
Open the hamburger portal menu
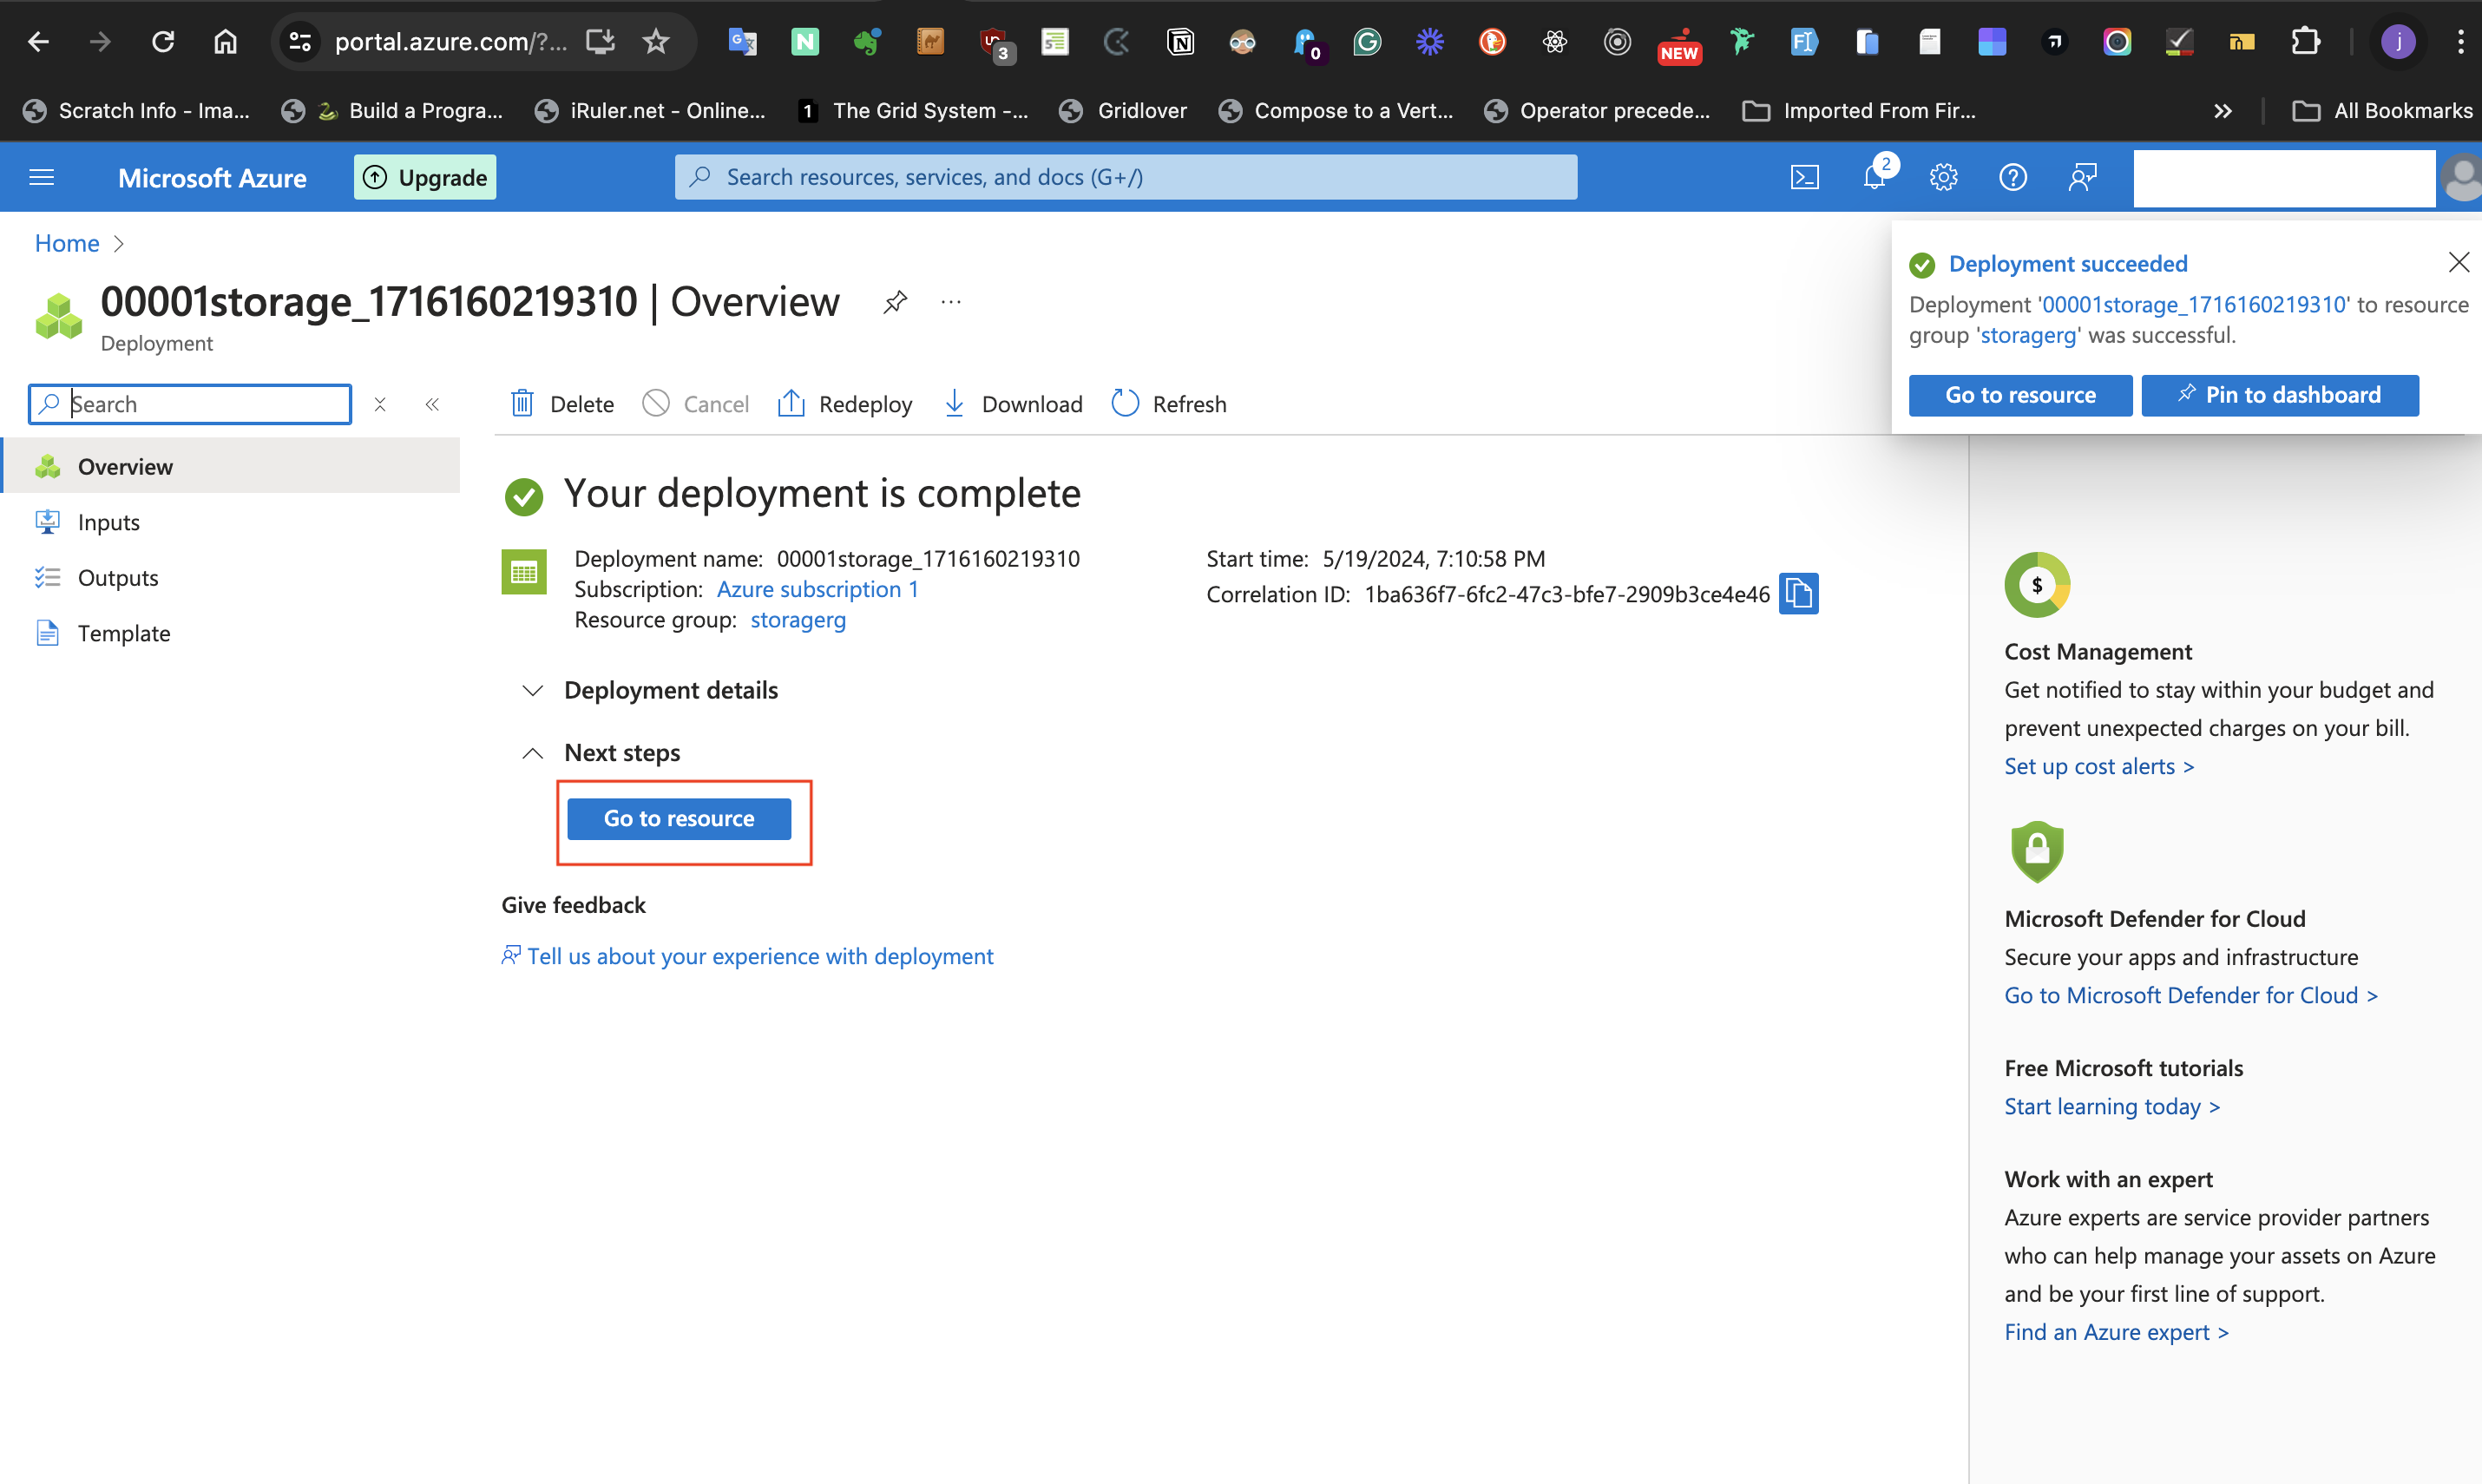tap(42, 177)
